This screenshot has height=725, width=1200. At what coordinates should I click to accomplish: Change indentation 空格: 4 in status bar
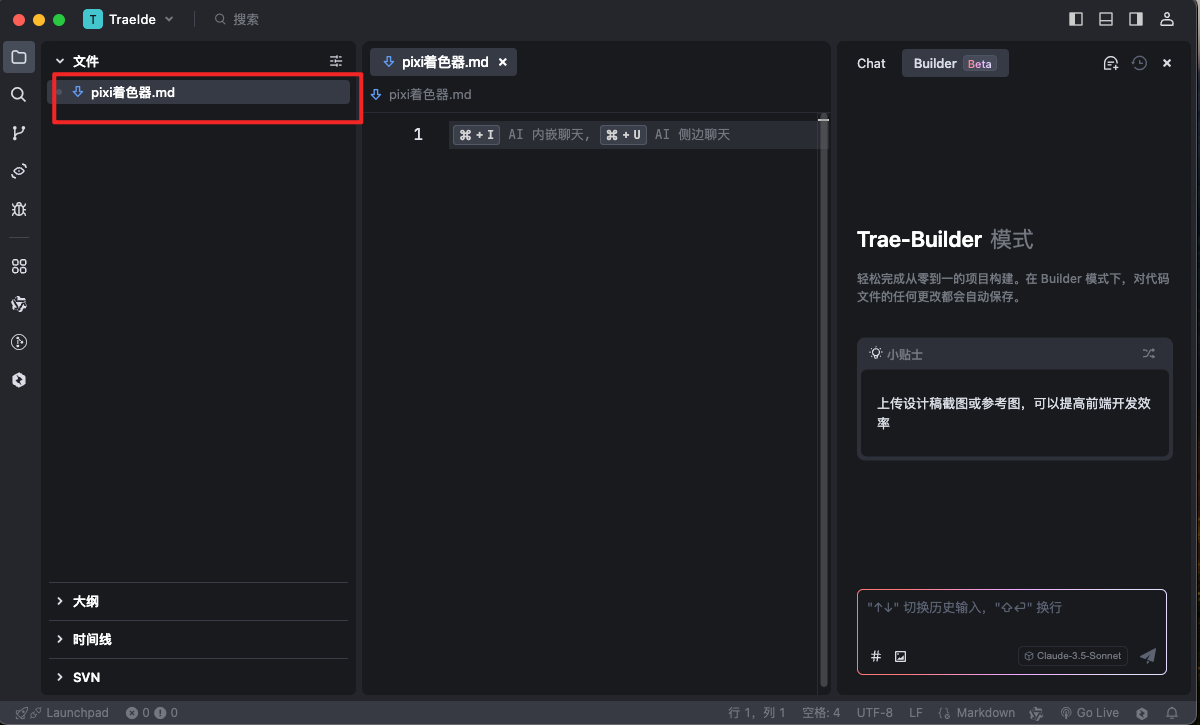(820, 713)
